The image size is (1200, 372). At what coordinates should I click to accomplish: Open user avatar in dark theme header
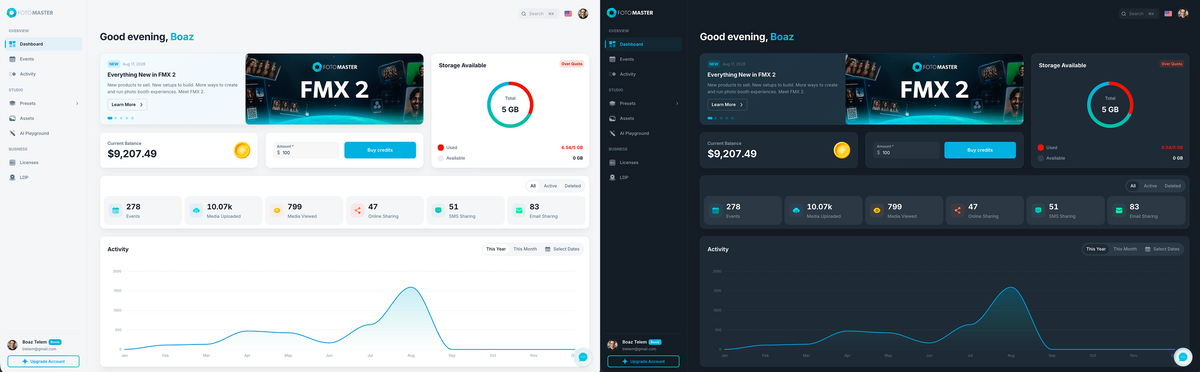1183,14
